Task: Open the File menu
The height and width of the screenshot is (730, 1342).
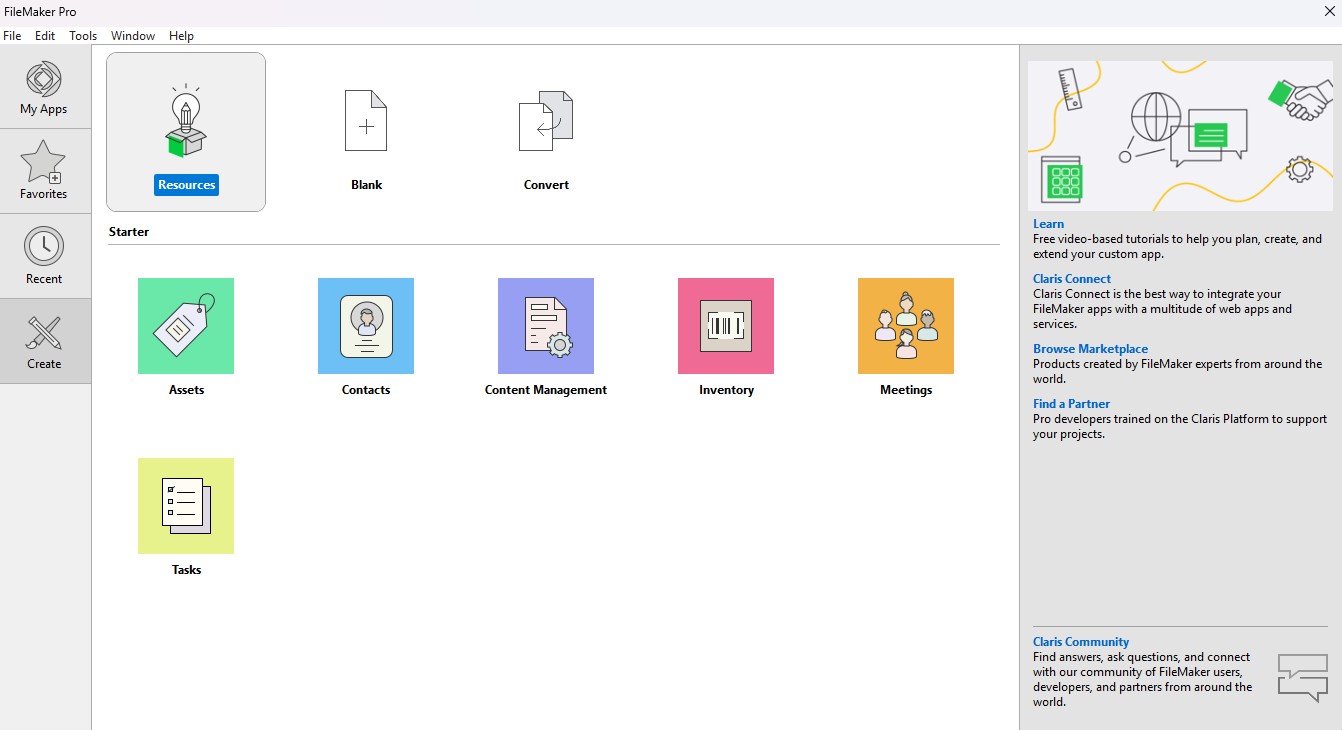Action: [12, 36]
